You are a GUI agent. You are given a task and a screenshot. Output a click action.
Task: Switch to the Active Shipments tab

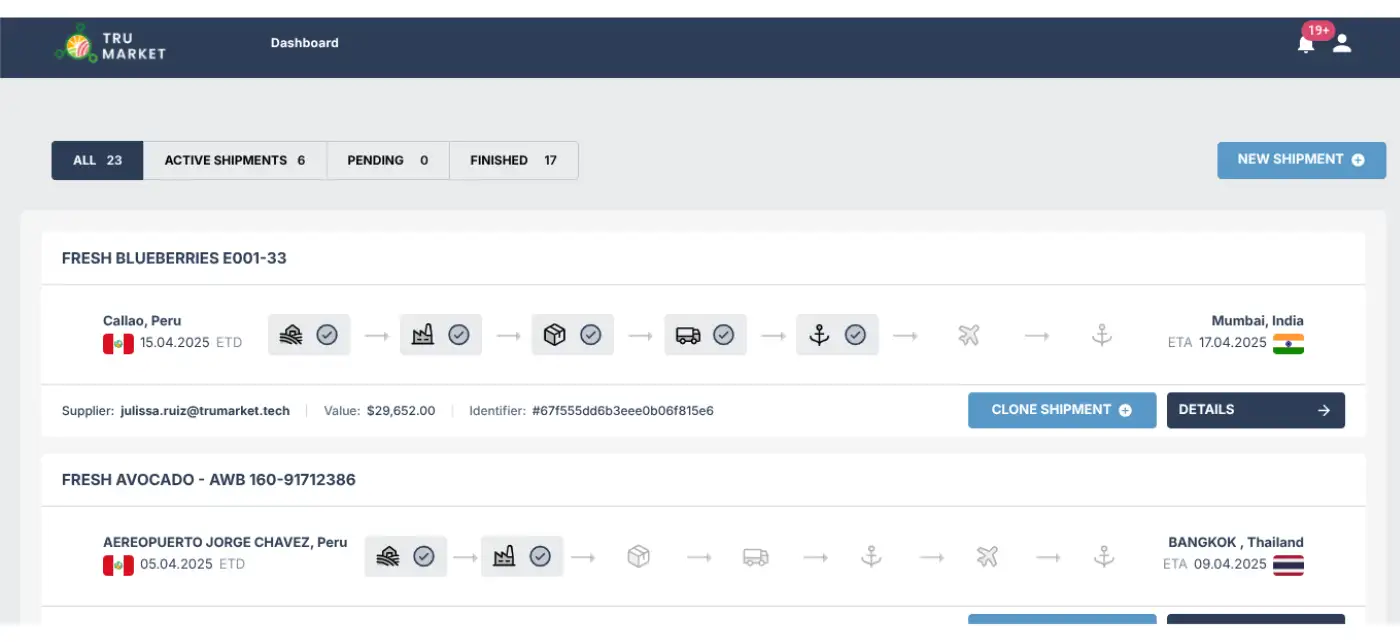click(235, 160)
